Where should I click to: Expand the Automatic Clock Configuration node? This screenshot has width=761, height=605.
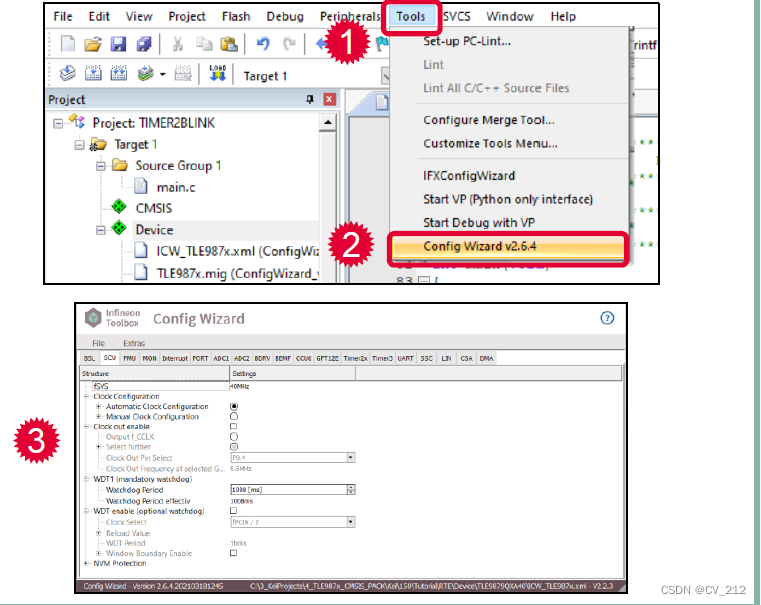tap(99, 407)
